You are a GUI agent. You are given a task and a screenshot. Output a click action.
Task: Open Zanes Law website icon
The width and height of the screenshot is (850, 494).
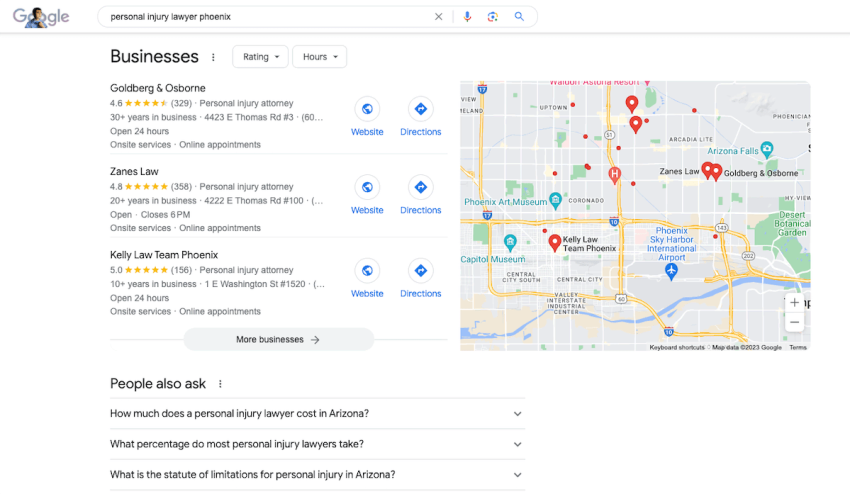pos(367,187)
